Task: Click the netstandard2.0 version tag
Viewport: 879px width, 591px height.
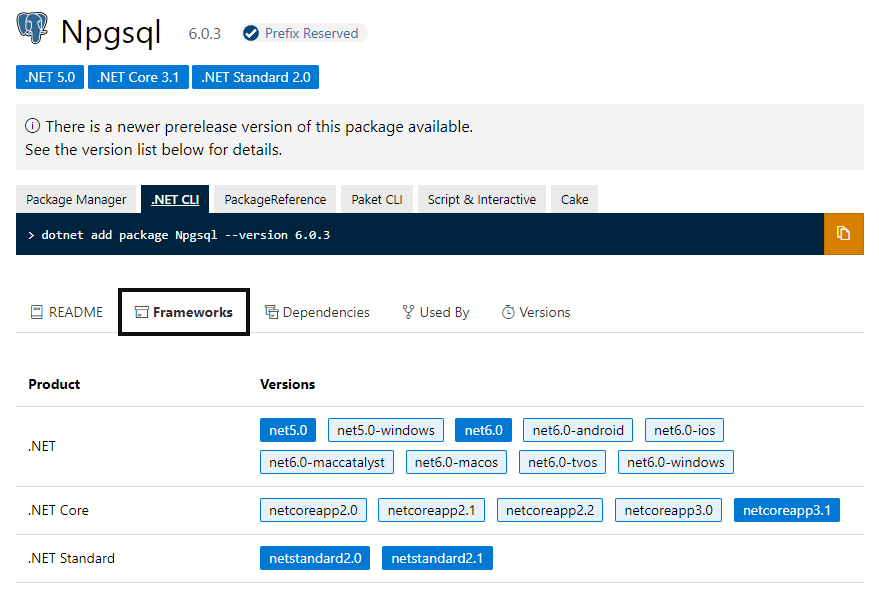Action: 315,558
